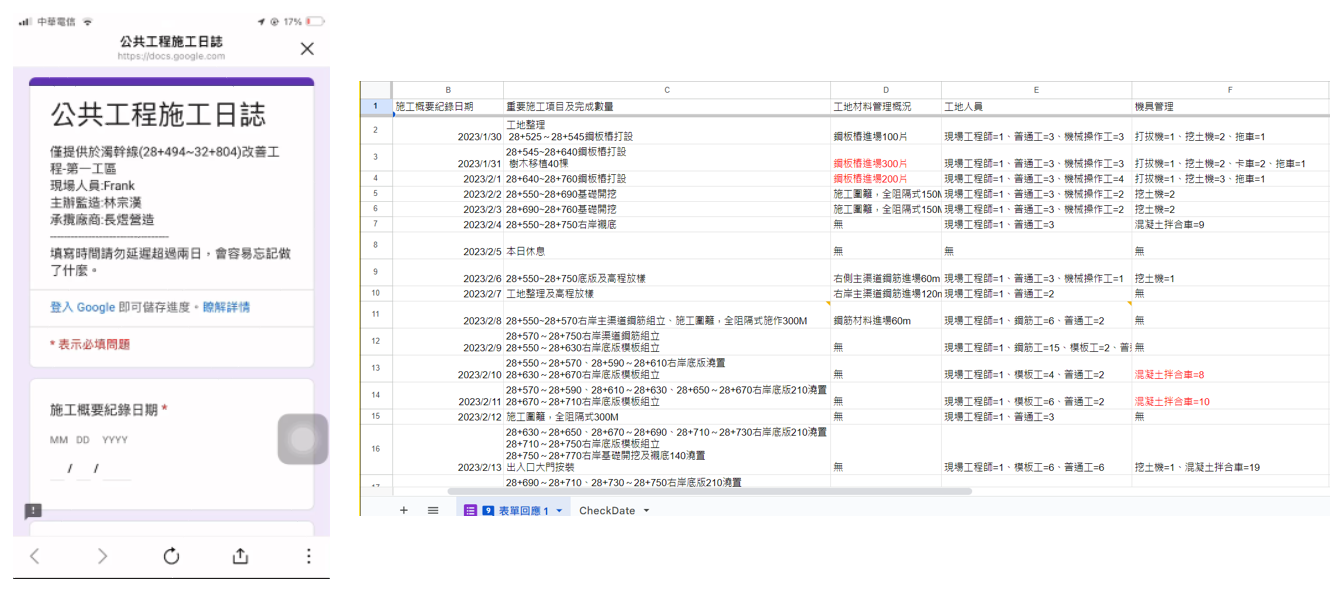Click date cell 2023/1/30
Image resolution: width=1330 pixels, height=596 pixels.
click(x=448, y=130)
